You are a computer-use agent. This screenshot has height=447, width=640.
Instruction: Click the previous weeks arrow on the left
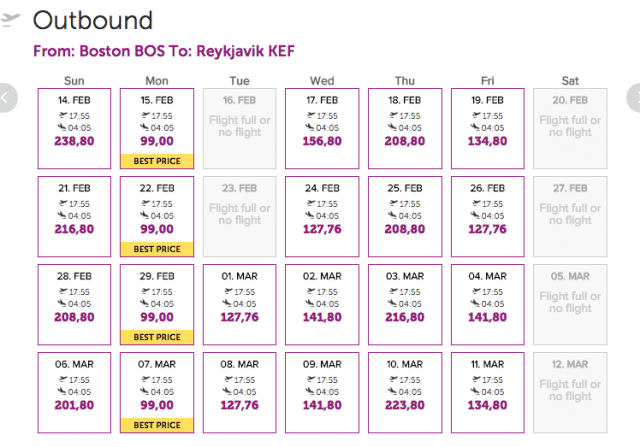click(7, 98)
